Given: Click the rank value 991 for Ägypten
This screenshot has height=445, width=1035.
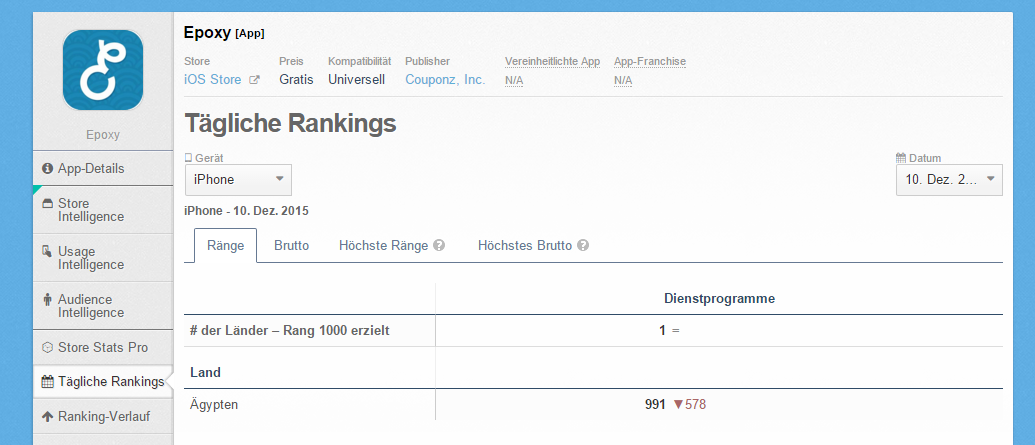Looking at the screenshot, I should pos(655,405).
